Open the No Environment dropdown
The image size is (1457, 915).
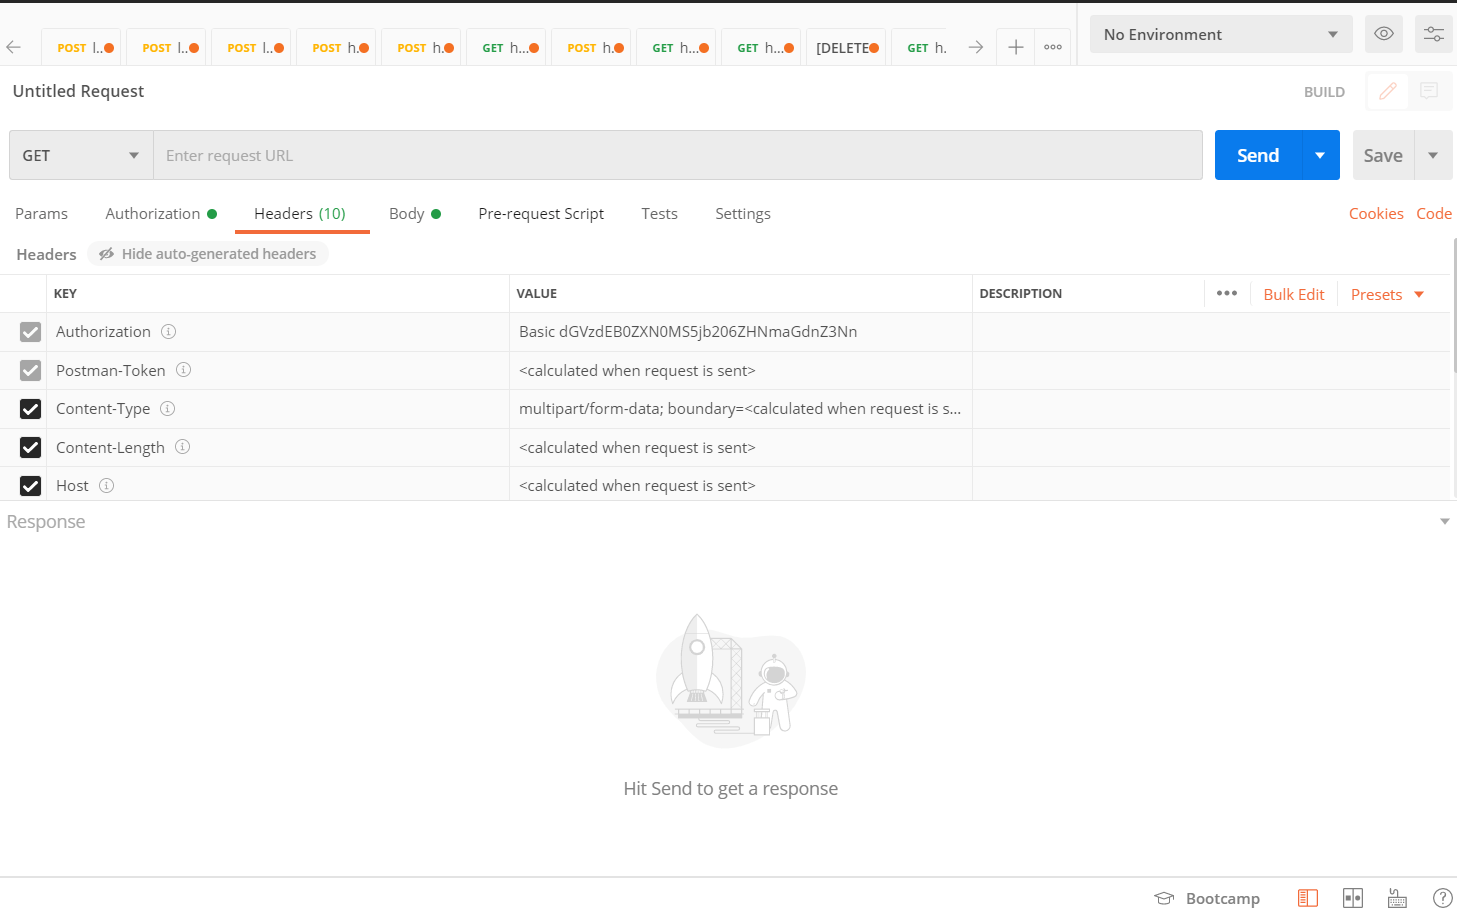(1219, 34)
